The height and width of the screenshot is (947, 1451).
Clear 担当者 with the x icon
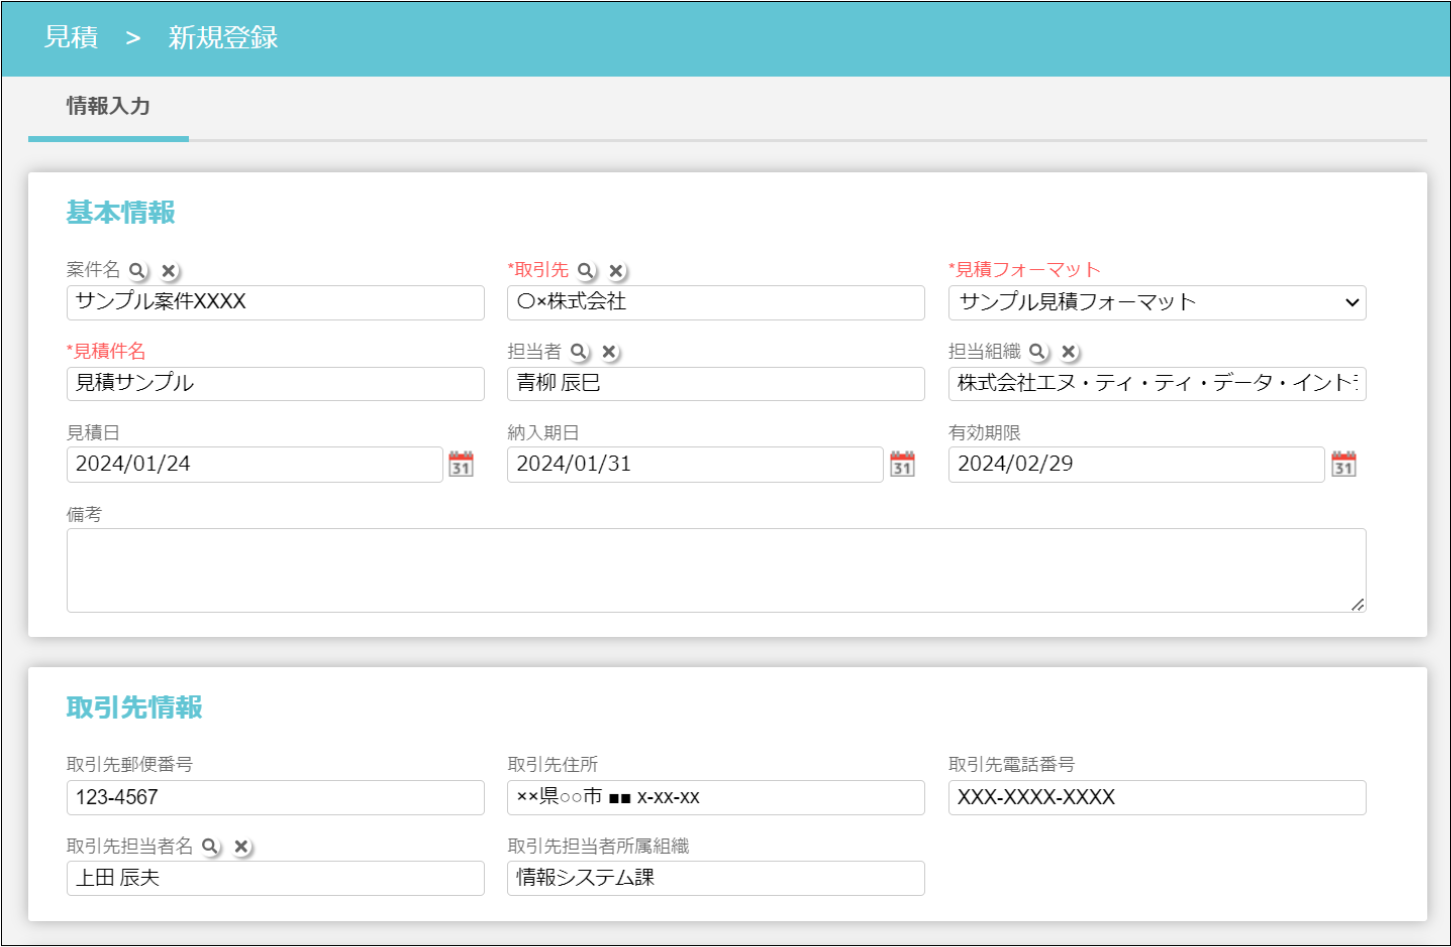pos(610,352)
